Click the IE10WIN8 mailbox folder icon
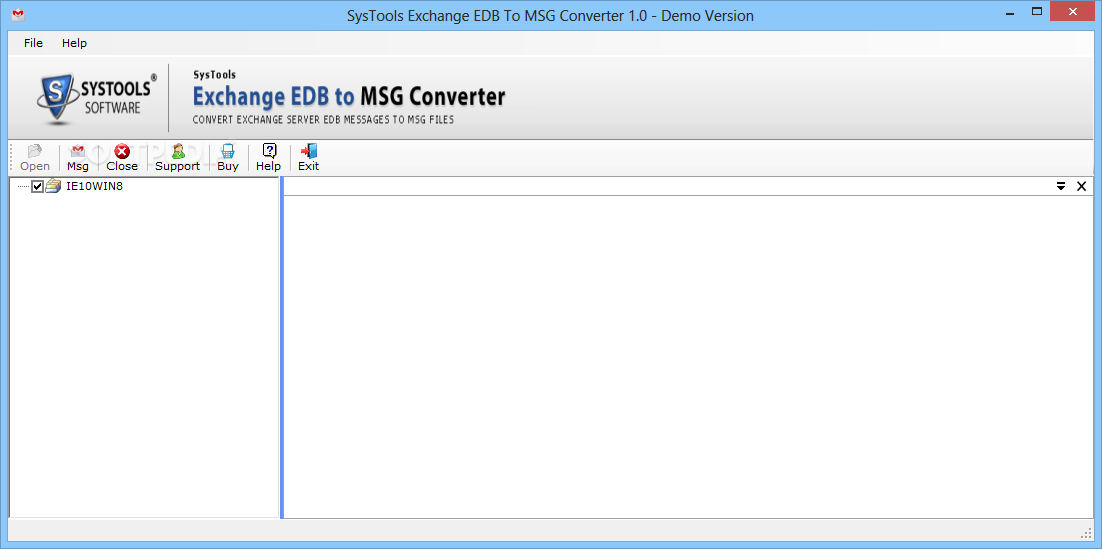 pos(53,186)
